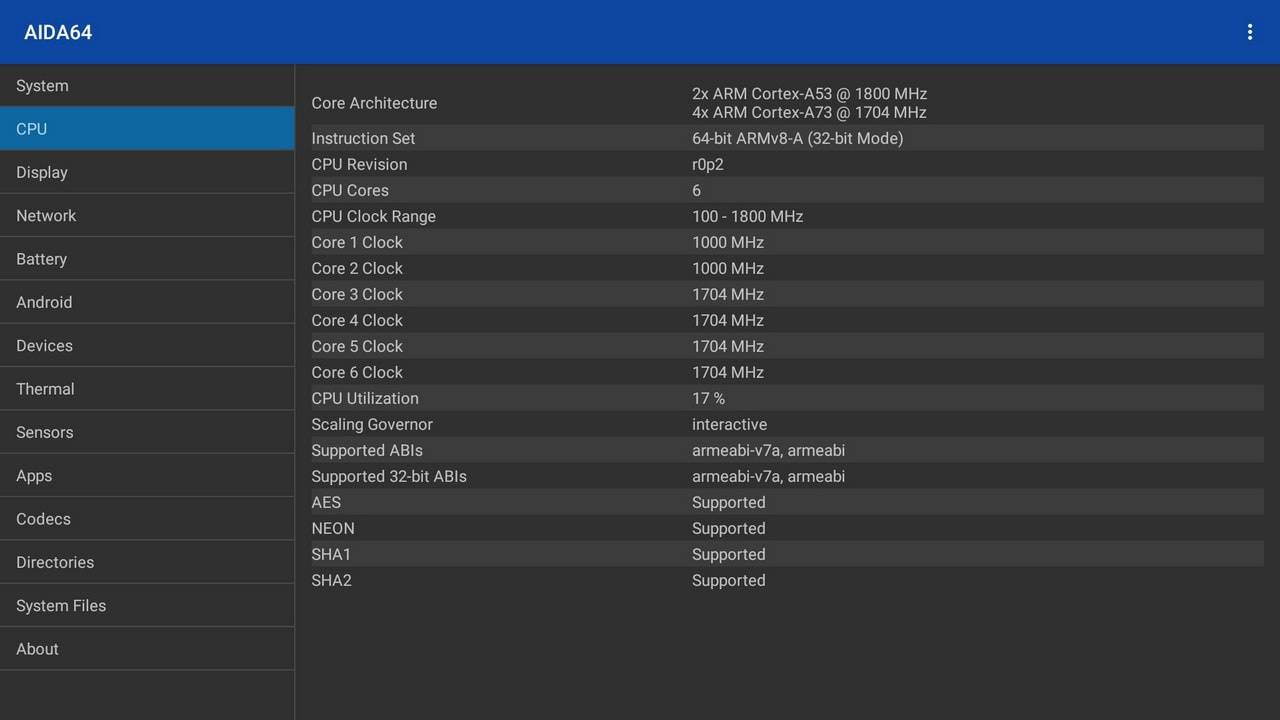Open the Display section

coord(147,172)
